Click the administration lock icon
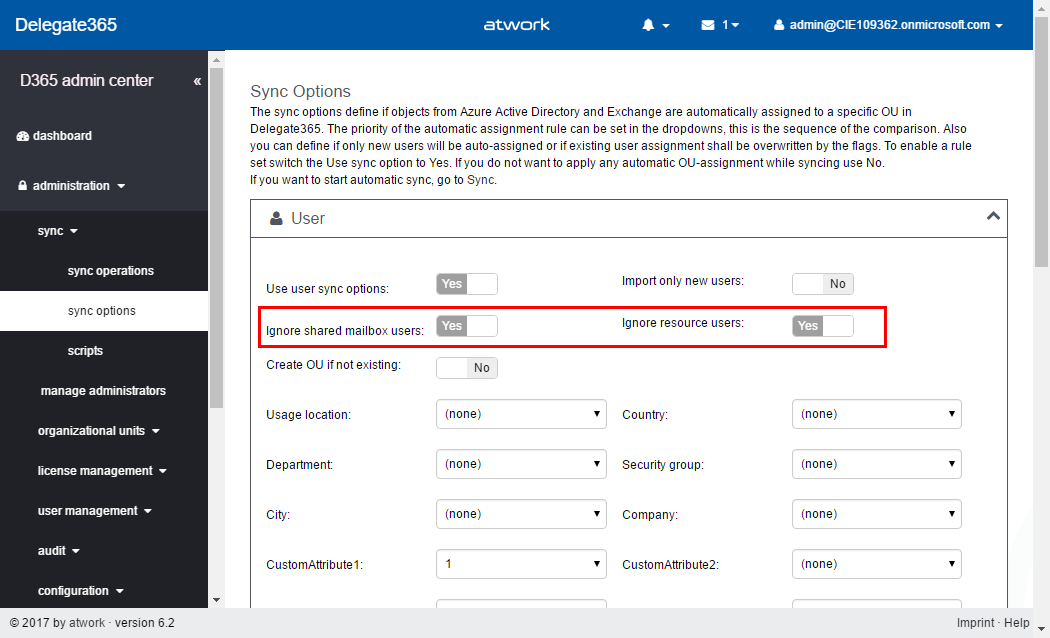The height and width of the screenshot is (638, 1050). (x=23, y=186)
